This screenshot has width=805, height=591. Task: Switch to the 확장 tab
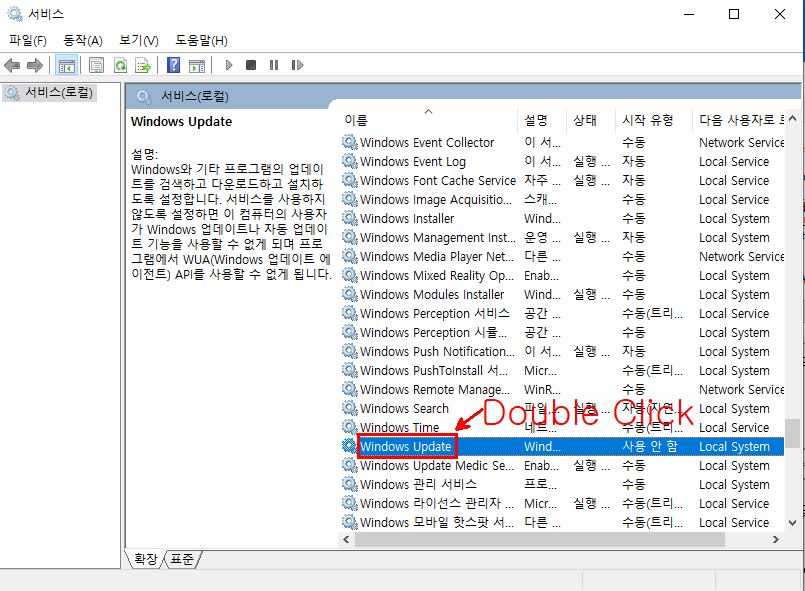[x=145, y=559]
